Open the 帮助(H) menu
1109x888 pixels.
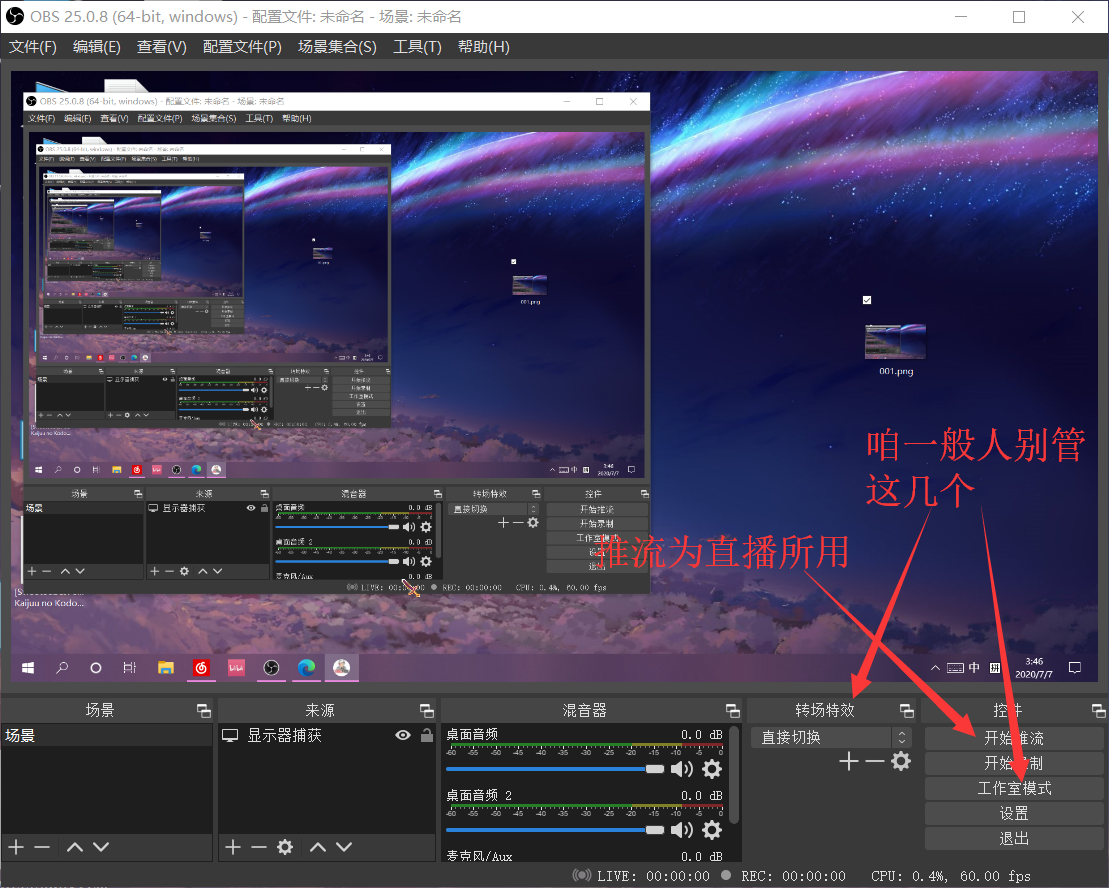484,47
